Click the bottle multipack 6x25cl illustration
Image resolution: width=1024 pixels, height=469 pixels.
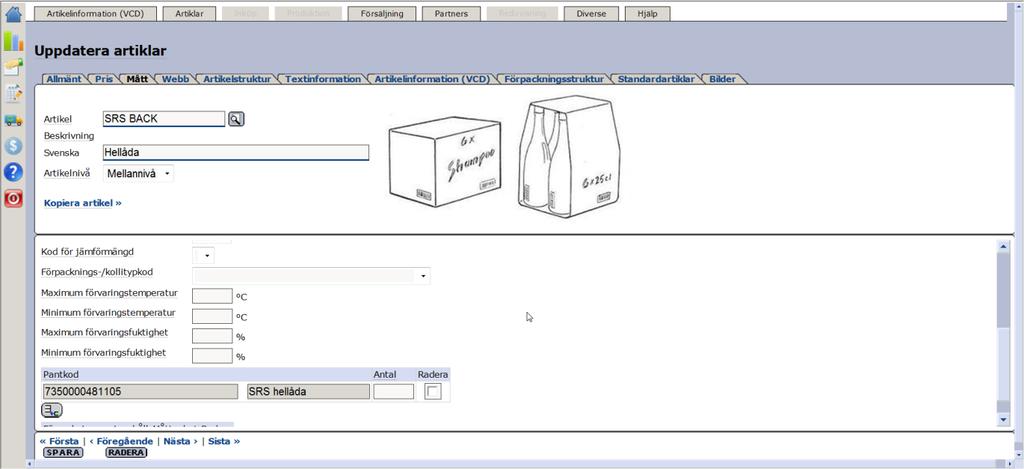pos(569,156)
